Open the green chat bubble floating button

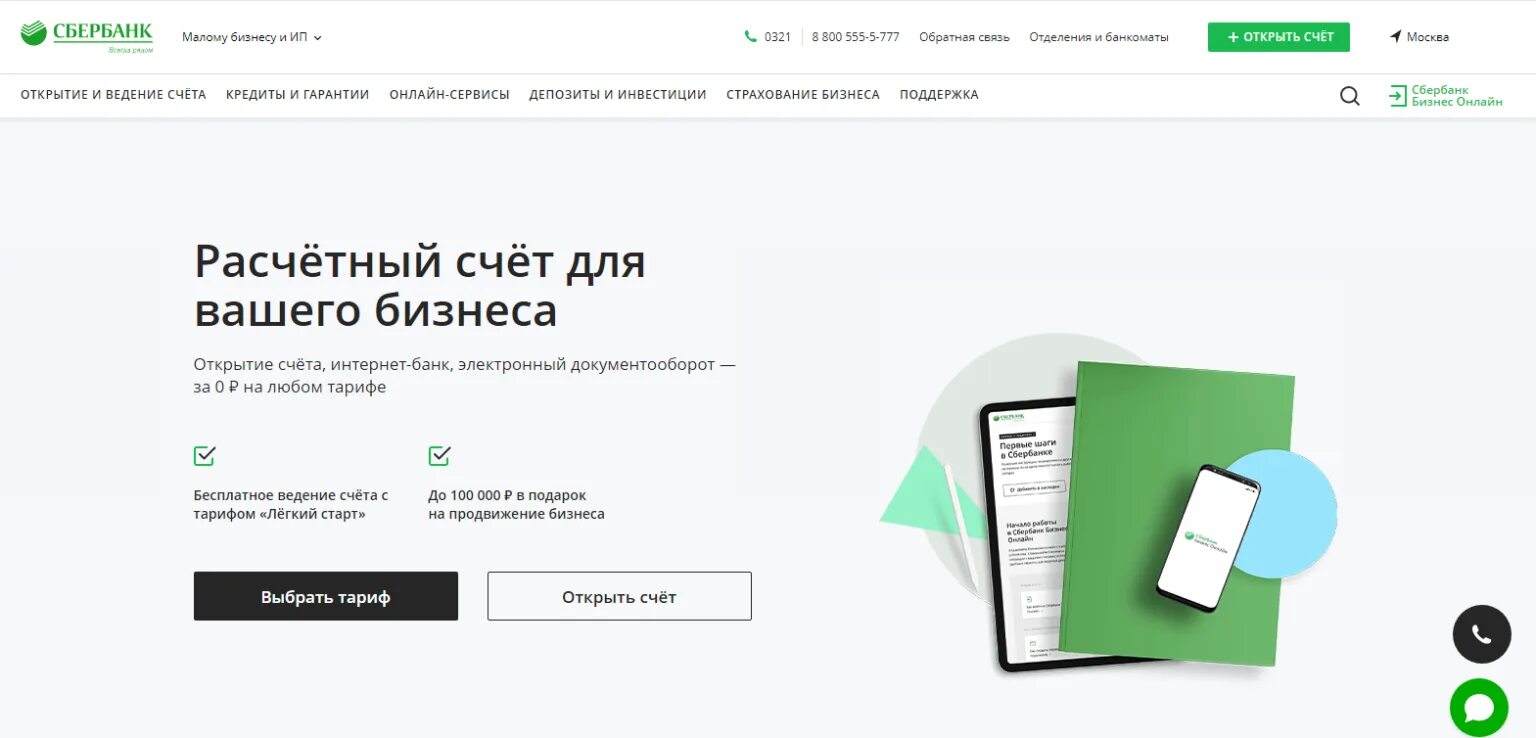pos(1479,708)
